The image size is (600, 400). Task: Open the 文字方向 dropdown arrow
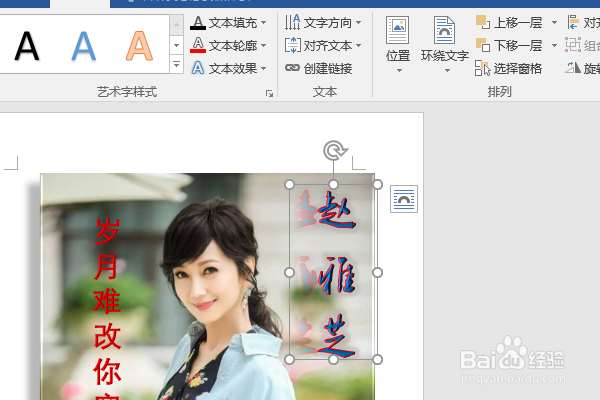point(359,23)
